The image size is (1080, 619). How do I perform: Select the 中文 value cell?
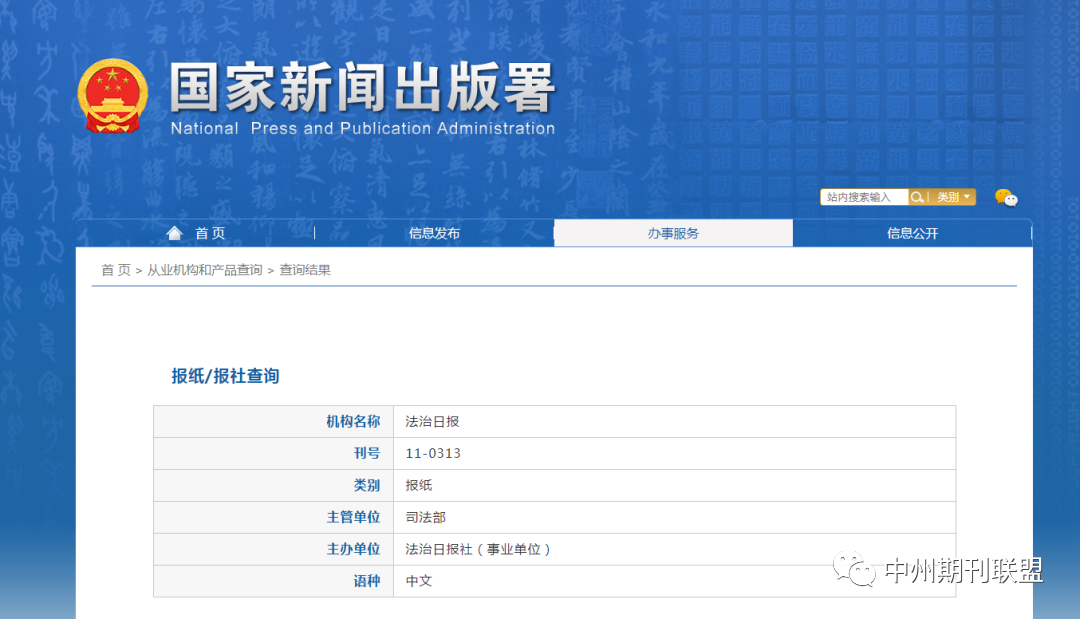coord(674,580)
